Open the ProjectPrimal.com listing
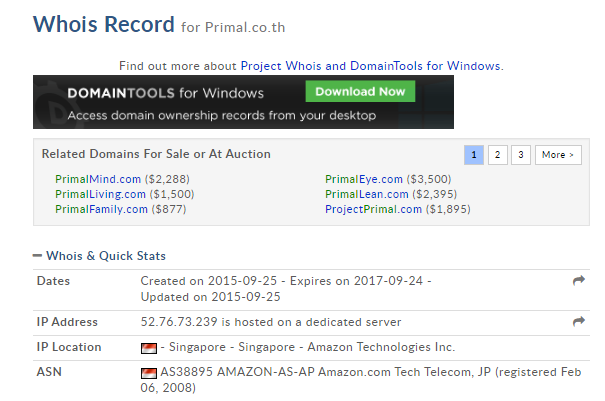This screenshot has height=401, width=605. coord(373,209)
